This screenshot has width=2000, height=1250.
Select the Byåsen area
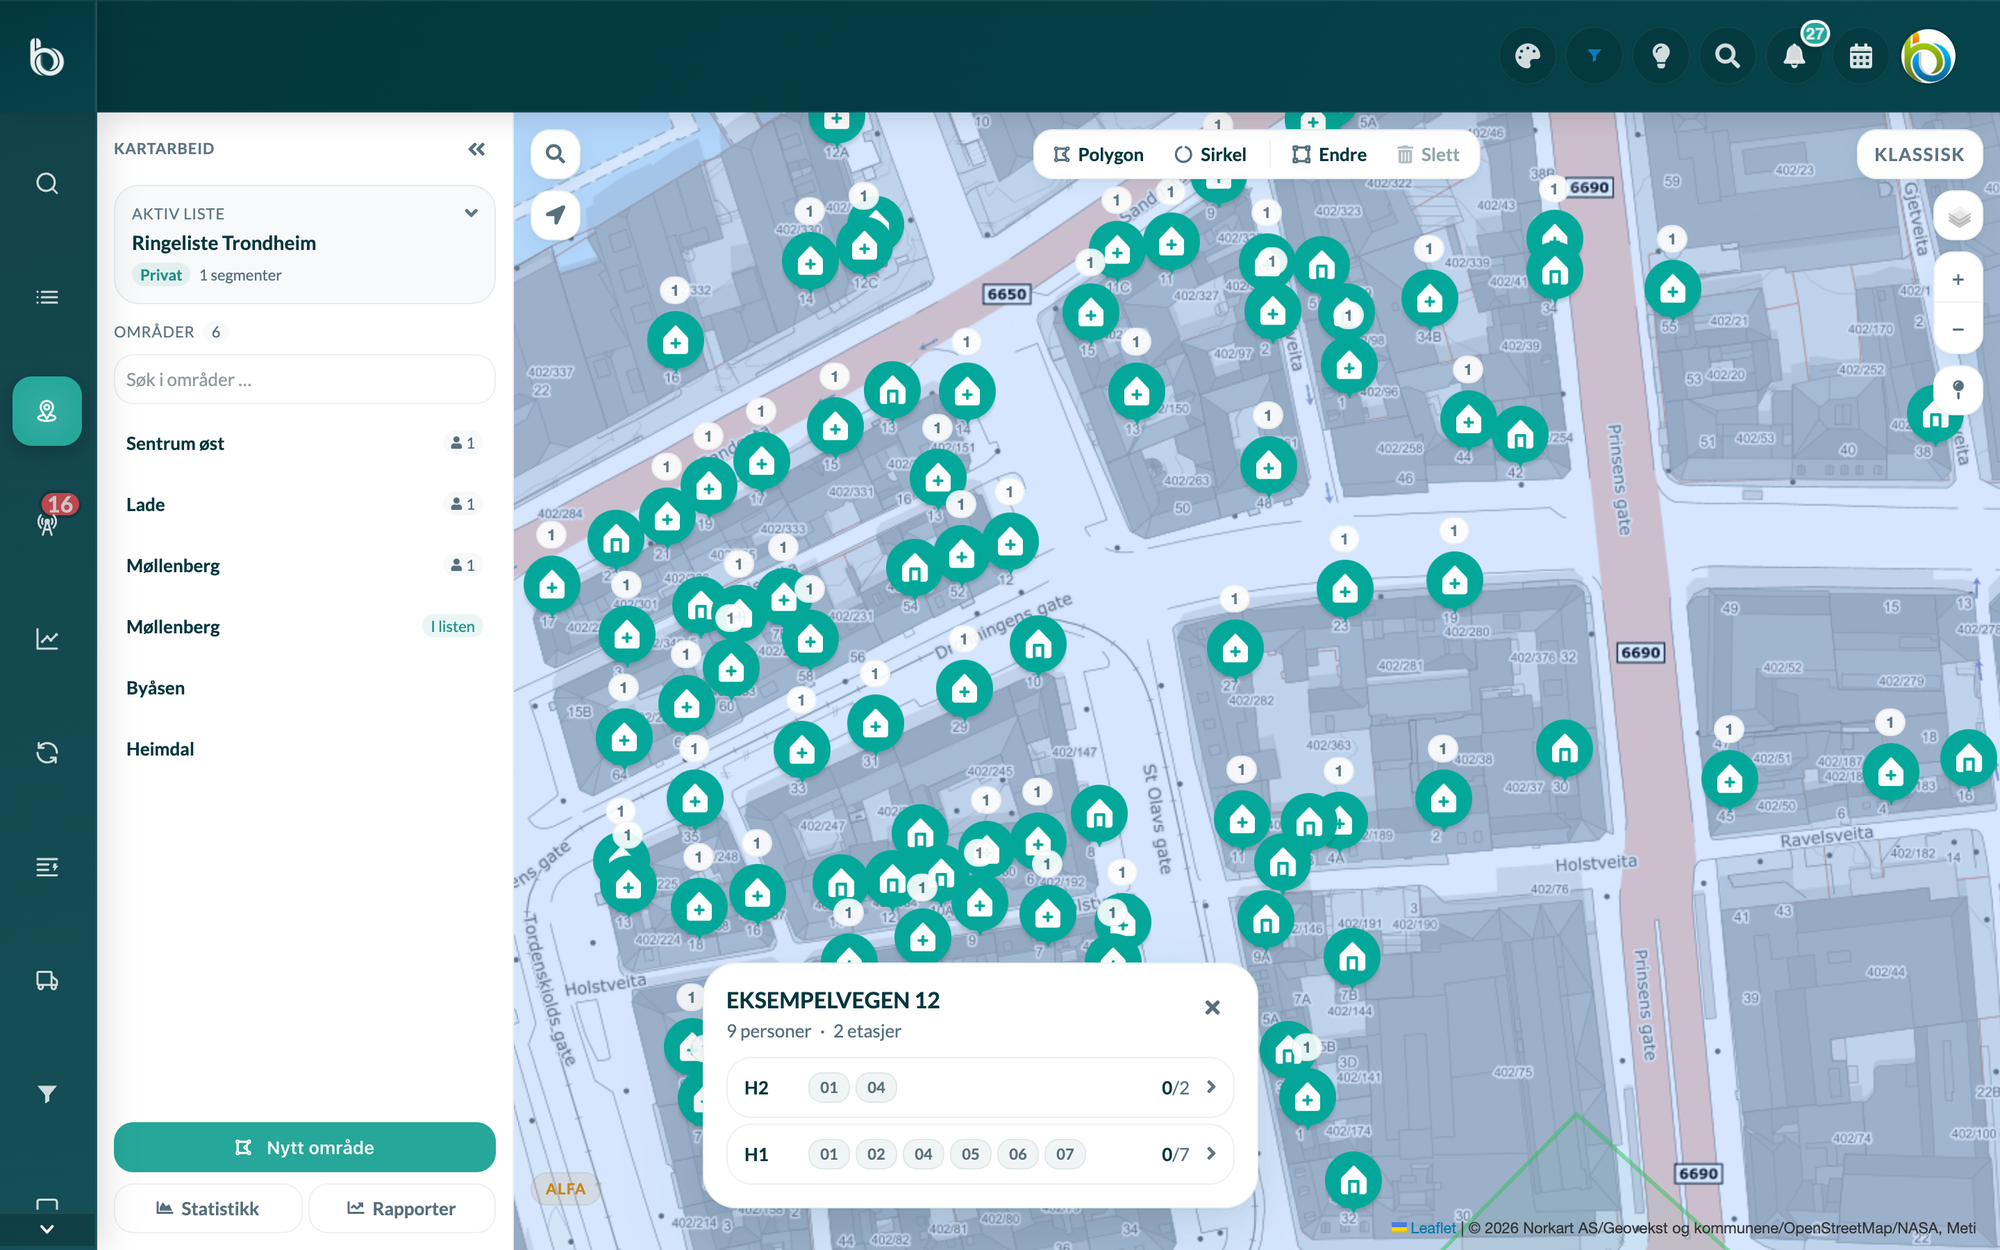tap(304, 687)
